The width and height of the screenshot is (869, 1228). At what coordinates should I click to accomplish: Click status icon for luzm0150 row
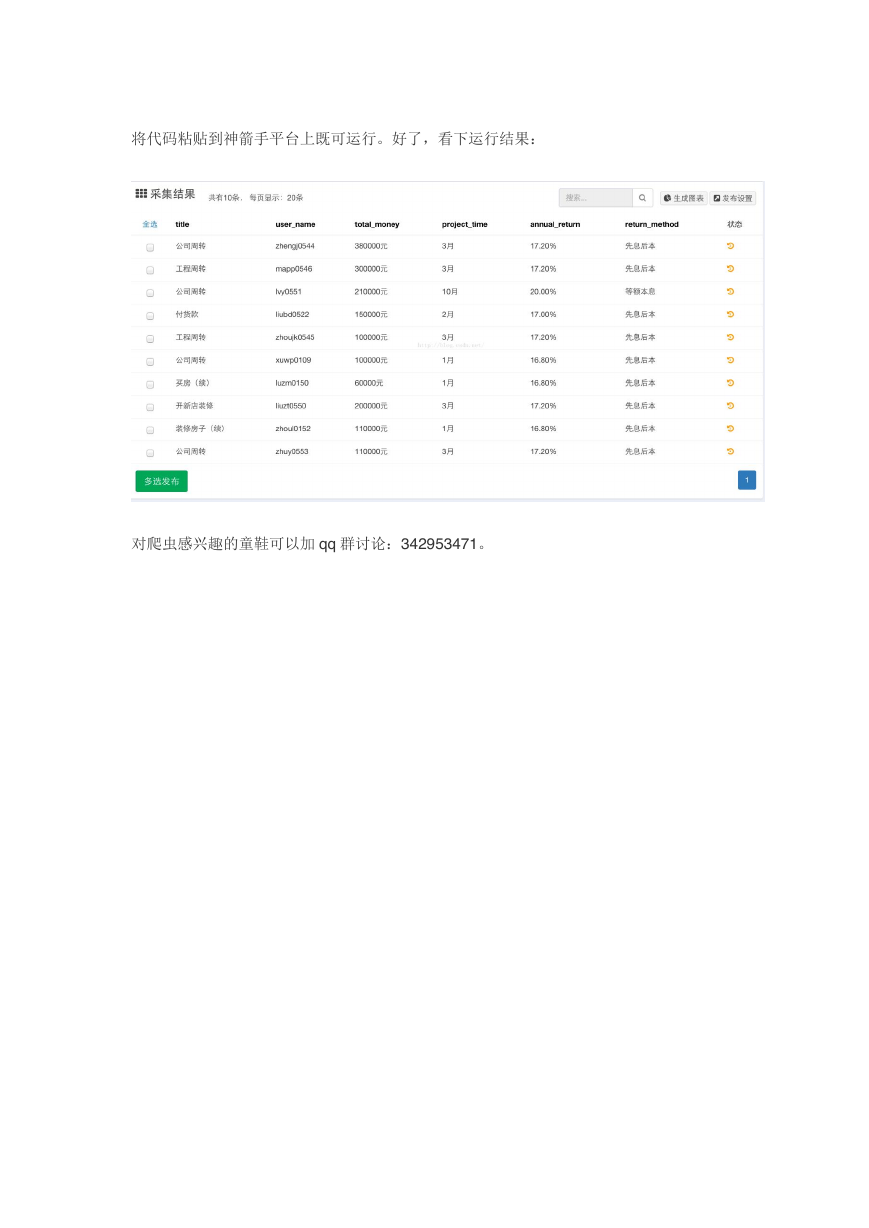730,383
